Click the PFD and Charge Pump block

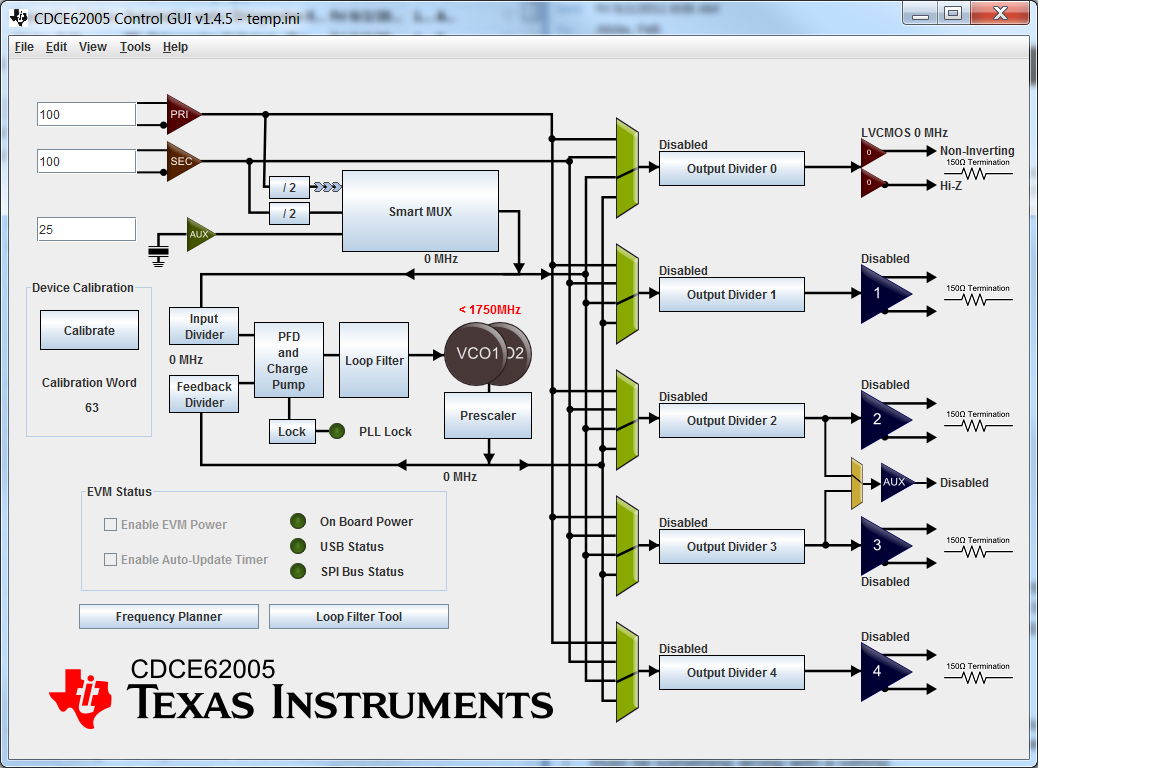click(x=289, y=360)
